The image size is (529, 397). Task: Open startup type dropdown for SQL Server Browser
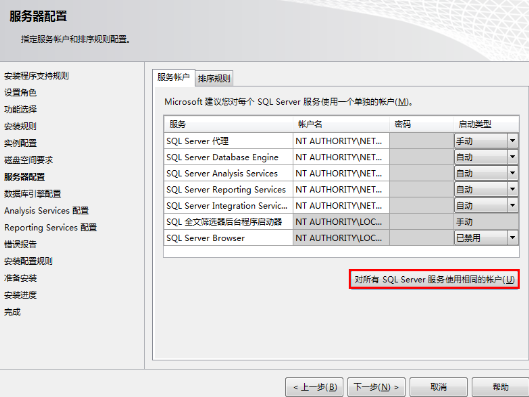coord(512,238)
